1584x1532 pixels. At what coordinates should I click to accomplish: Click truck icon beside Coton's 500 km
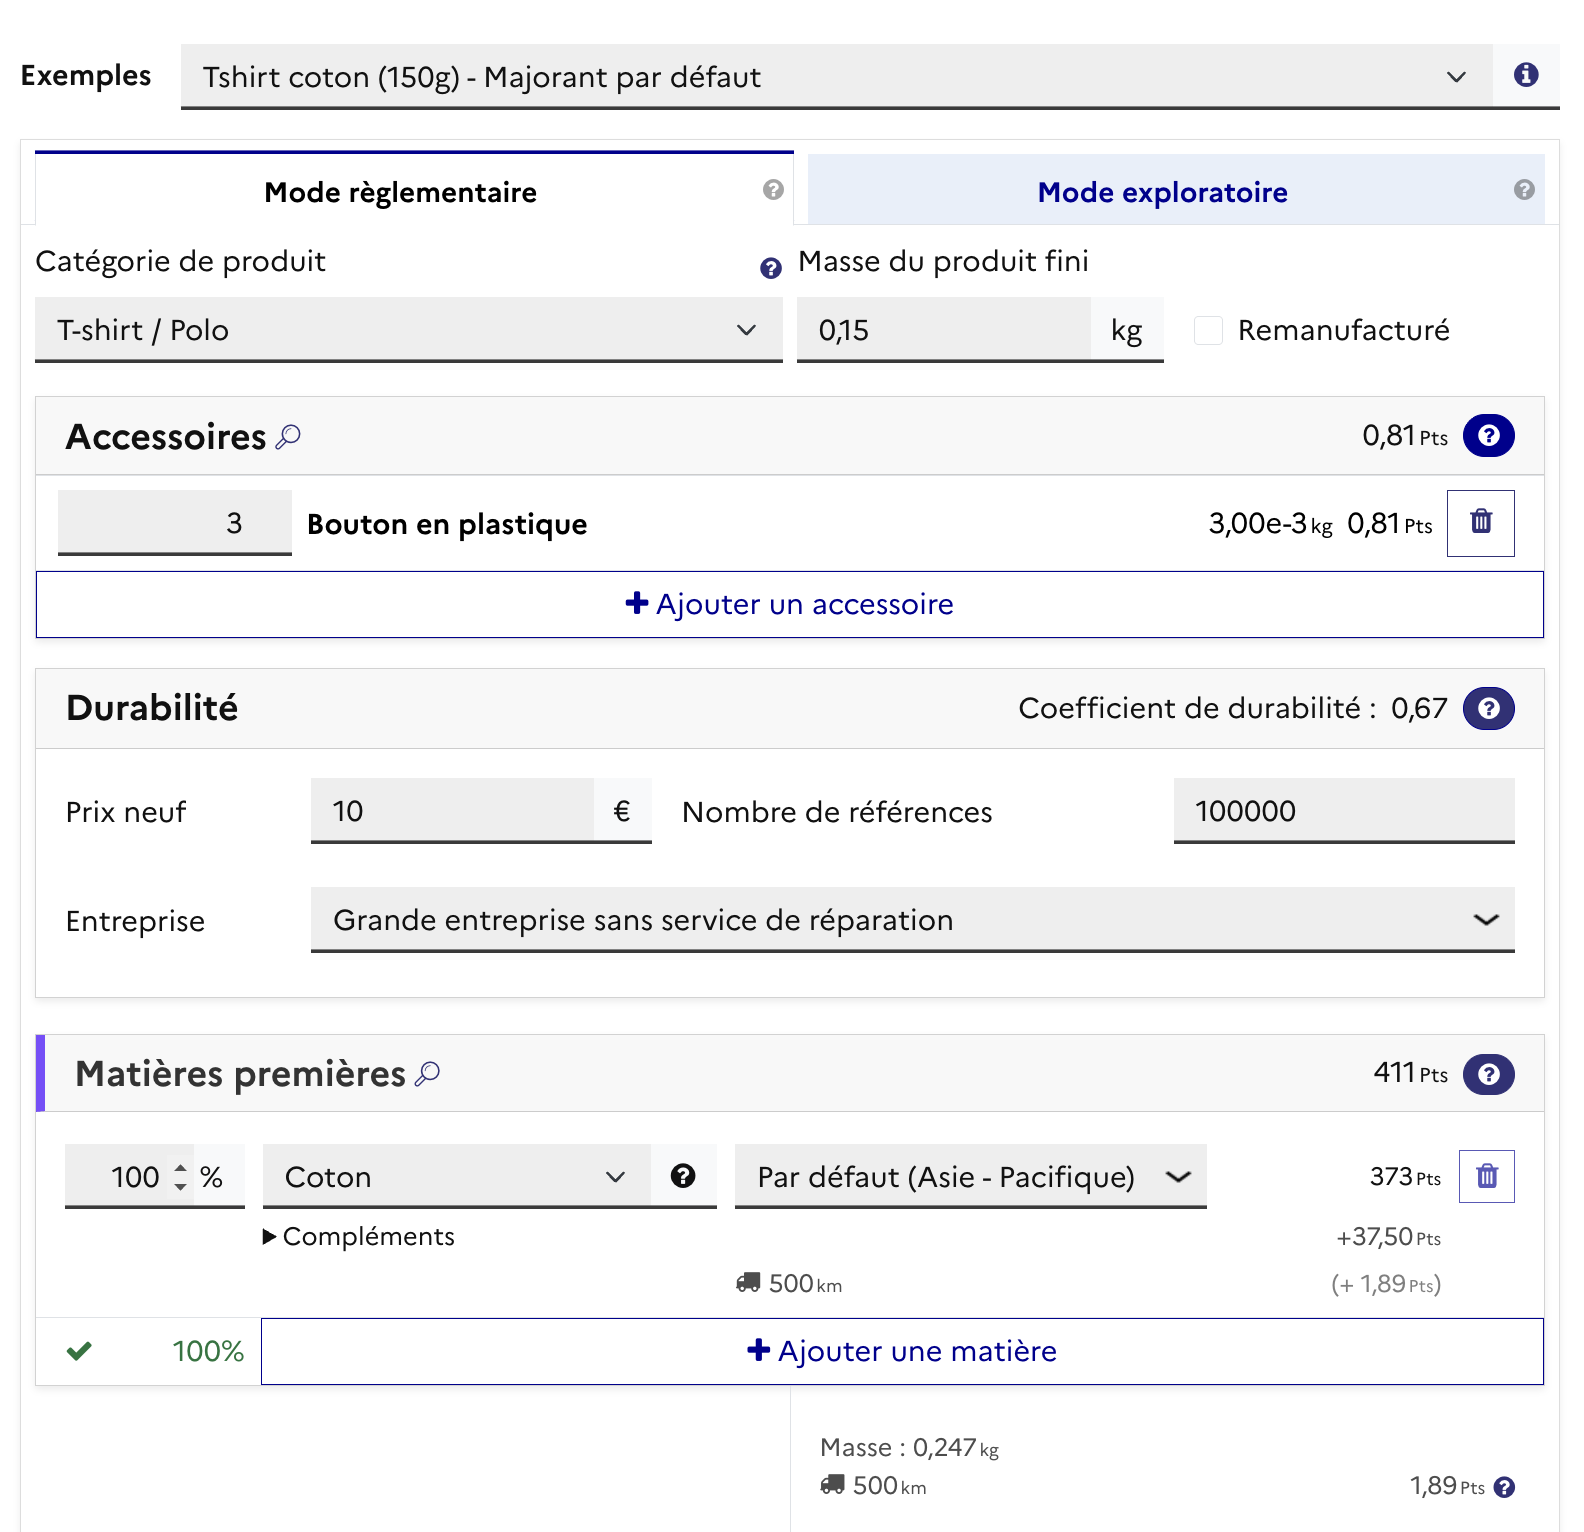click(748, 1283)
